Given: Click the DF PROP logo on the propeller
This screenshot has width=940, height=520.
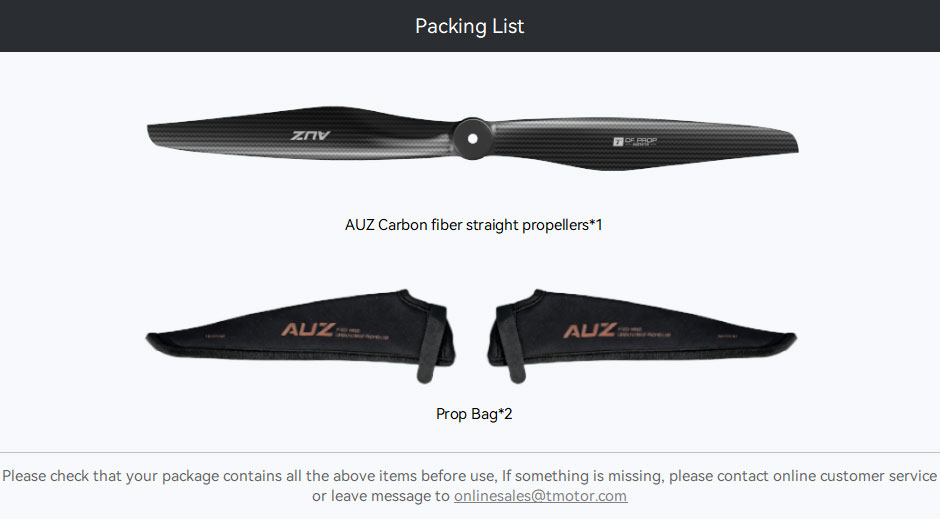Looking at the screenshot, I should pos(635,142).
